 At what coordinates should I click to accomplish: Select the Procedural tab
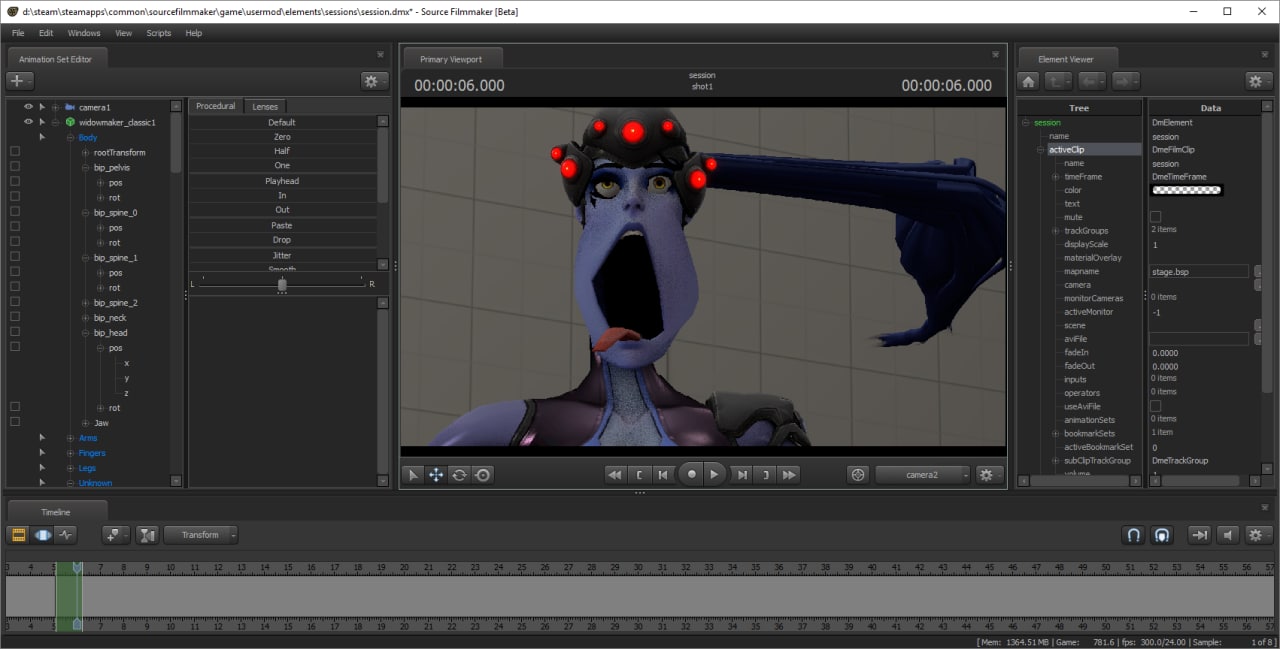click(x=216, y=106)
